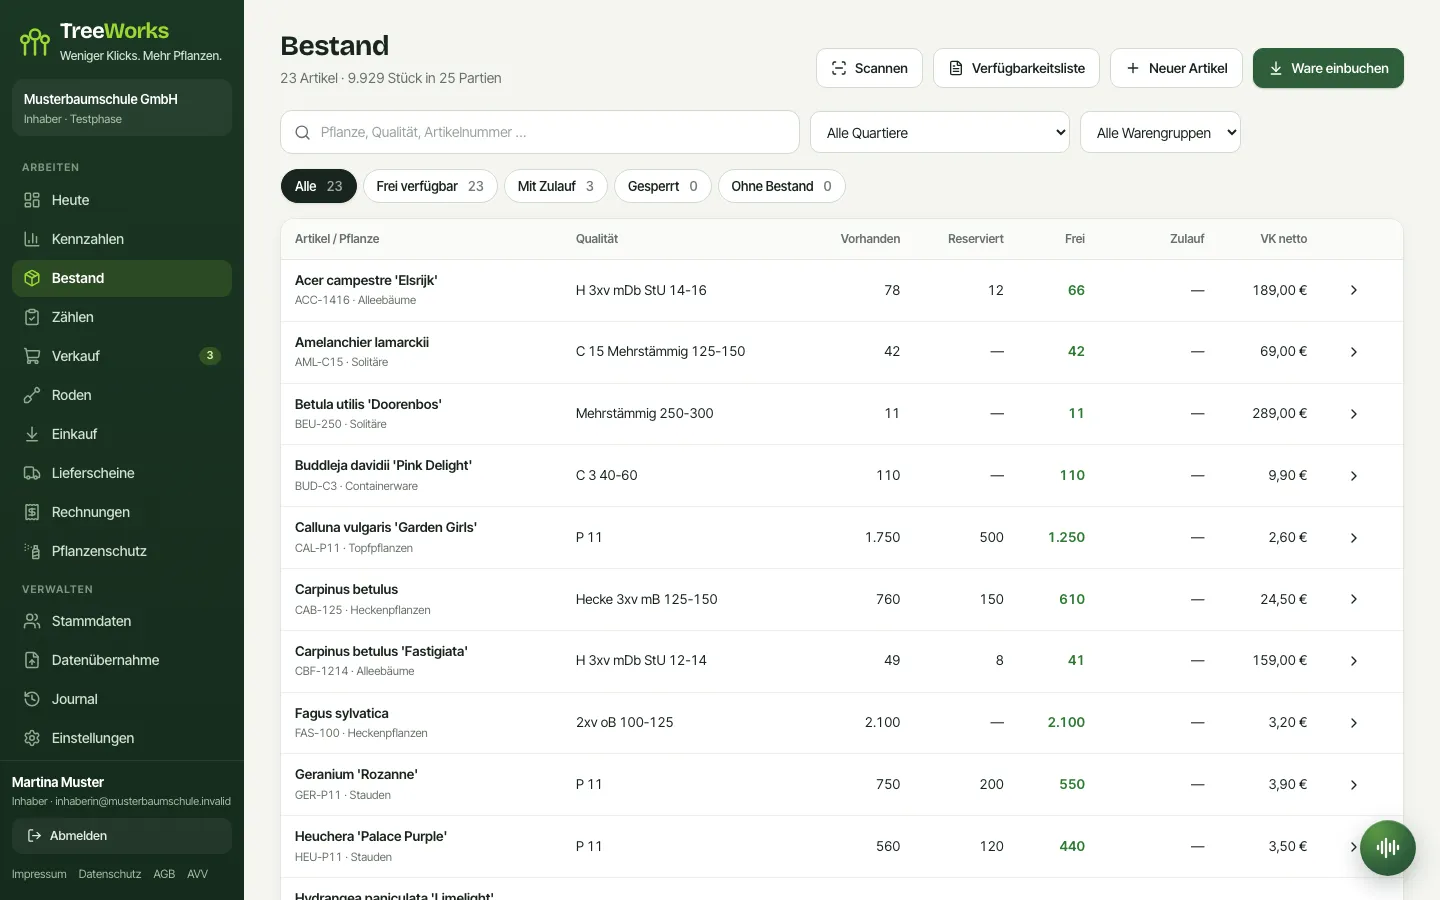The width and height of the screenshot is (1440, 900).
Task: Expand the Carpinus betulus 'Fastigiata' row chevron
Action: click(x=1354, y=661)
